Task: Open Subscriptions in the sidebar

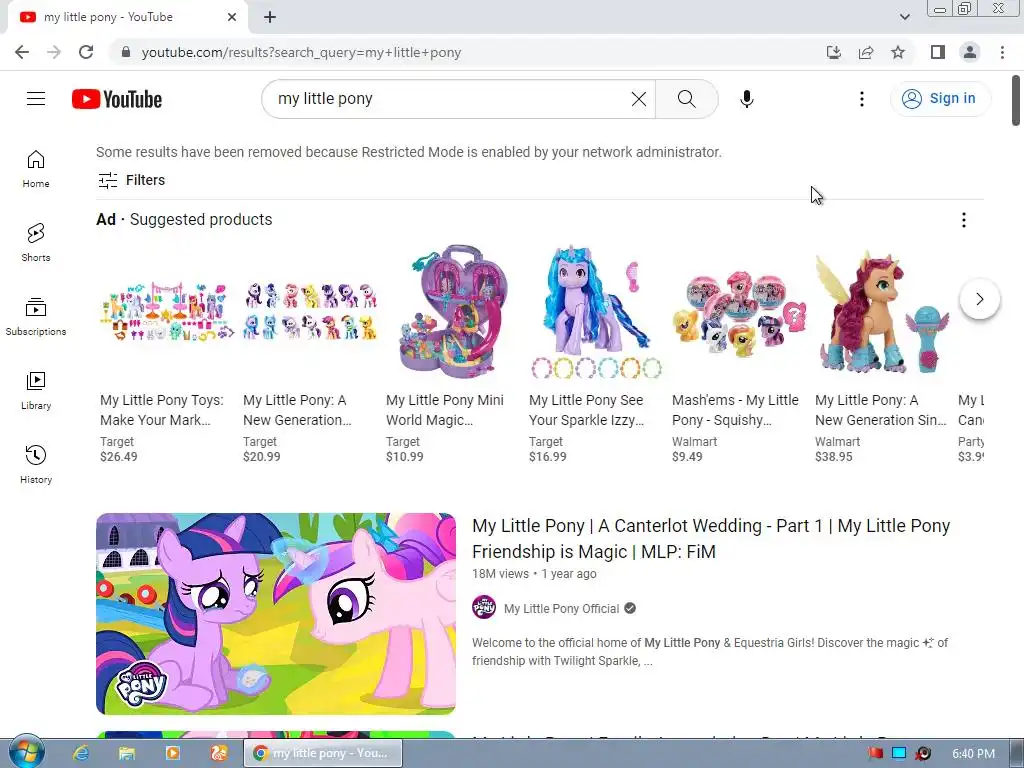Action: 36,317
